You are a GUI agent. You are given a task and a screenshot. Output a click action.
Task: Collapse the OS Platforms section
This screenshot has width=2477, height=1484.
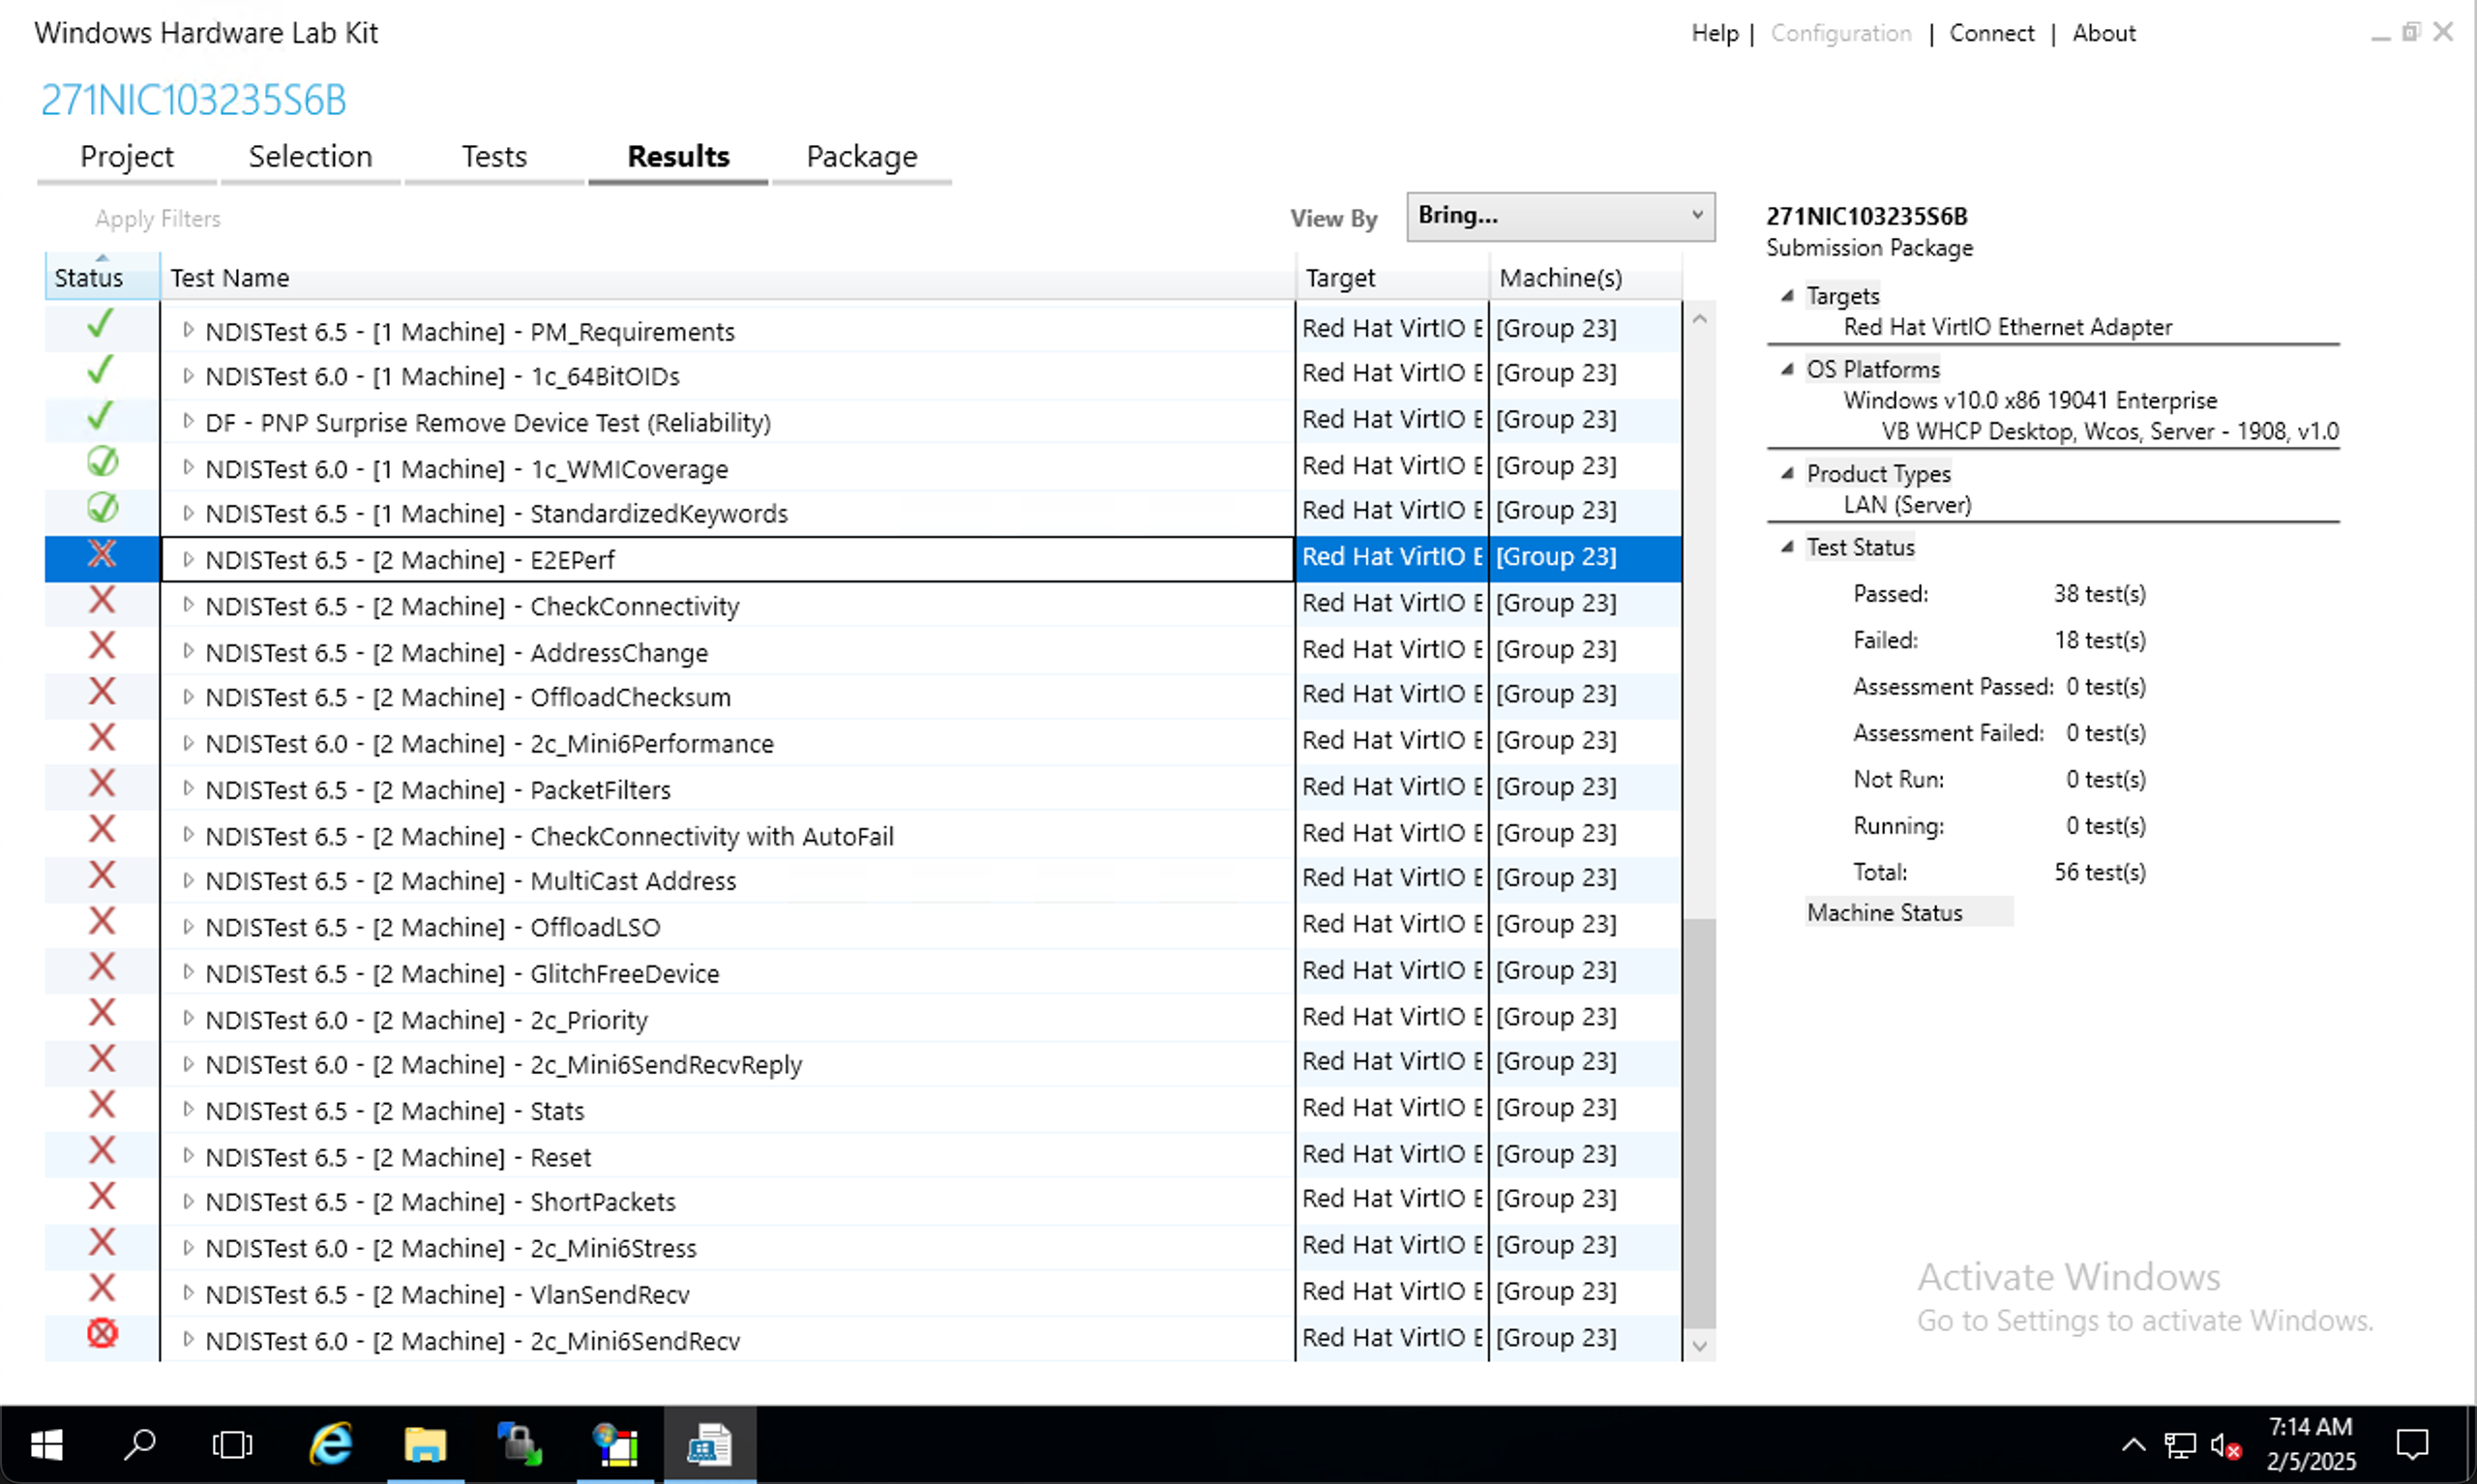pos(1787,369)
